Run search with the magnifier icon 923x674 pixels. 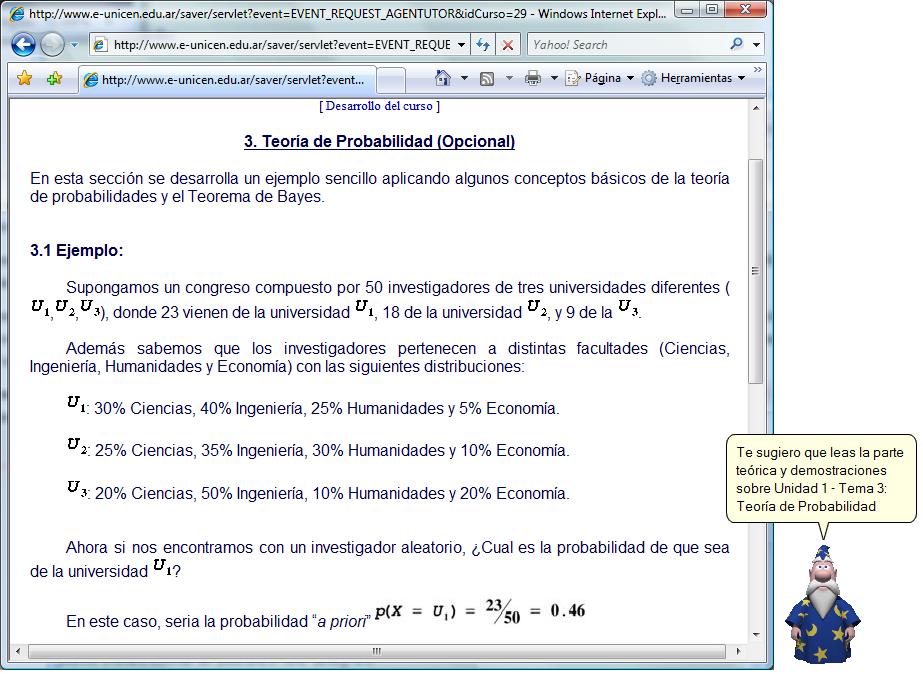pos(736,44)
